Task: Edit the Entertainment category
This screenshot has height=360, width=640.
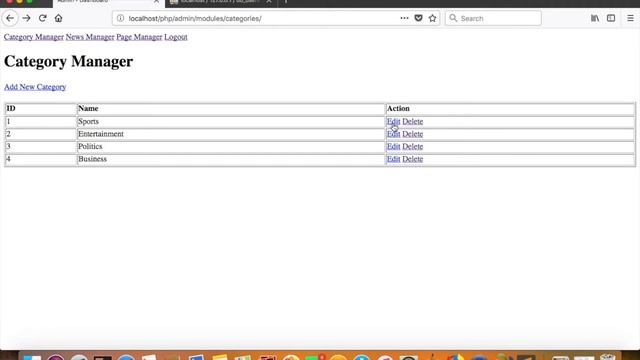Action: 393,134
